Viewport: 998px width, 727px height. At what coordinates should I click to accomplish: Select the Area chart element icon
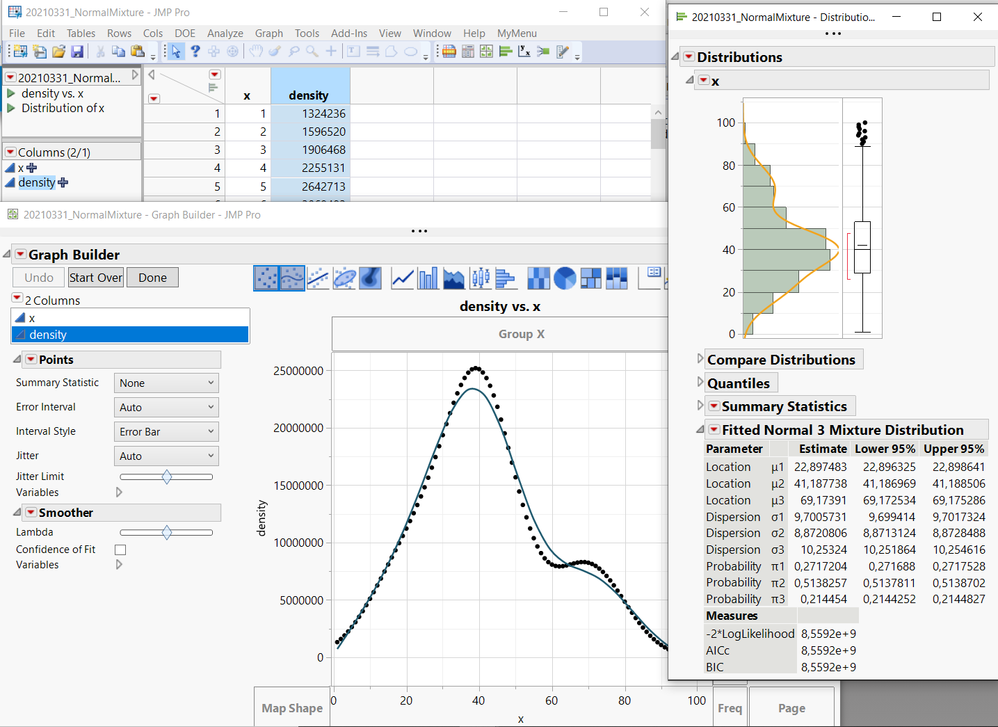point(454,277)
